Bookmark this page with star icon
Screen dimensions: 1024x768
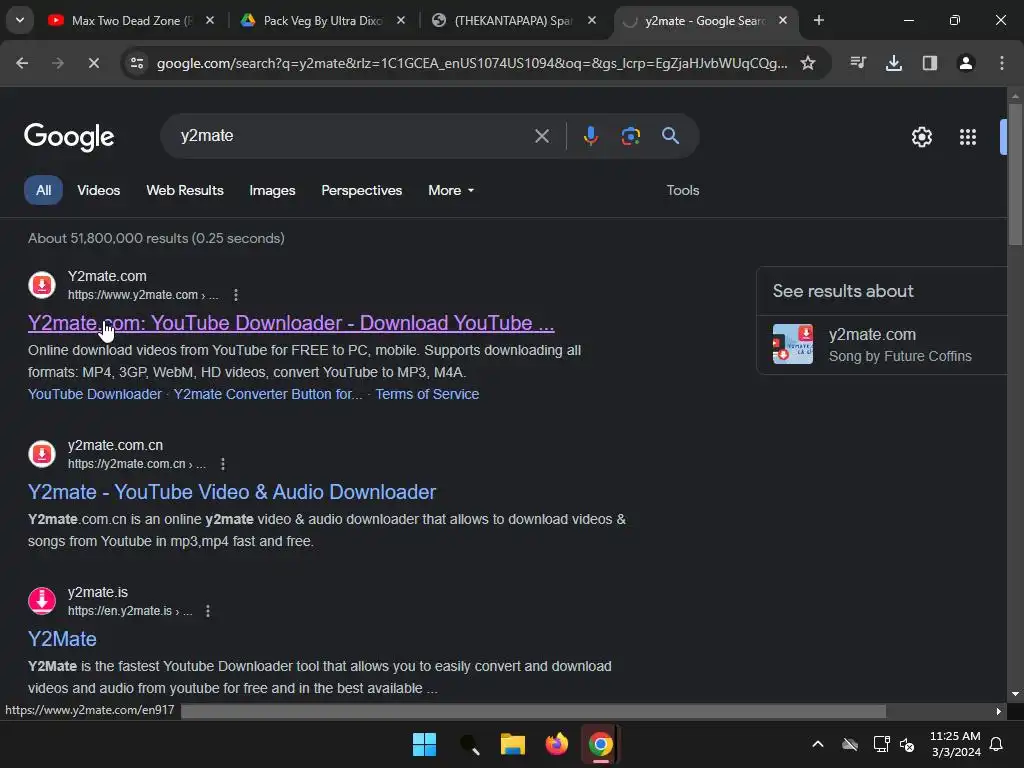(x=808, y=63)
